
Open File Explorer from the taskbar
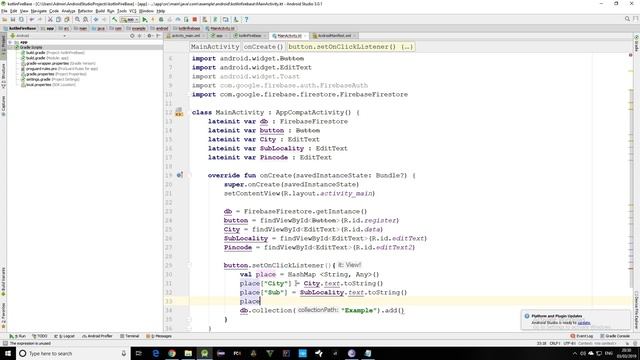click(x=188, y=353)
